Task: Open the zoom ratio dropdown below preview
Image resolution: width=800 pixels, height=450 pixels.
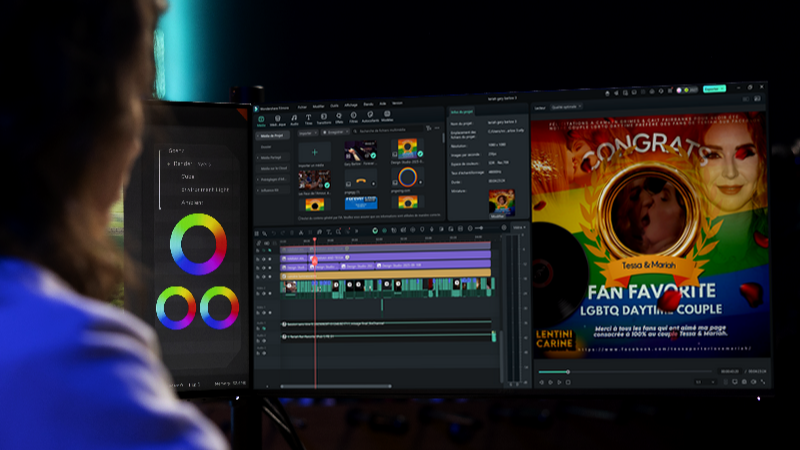Action: [706, 382]
